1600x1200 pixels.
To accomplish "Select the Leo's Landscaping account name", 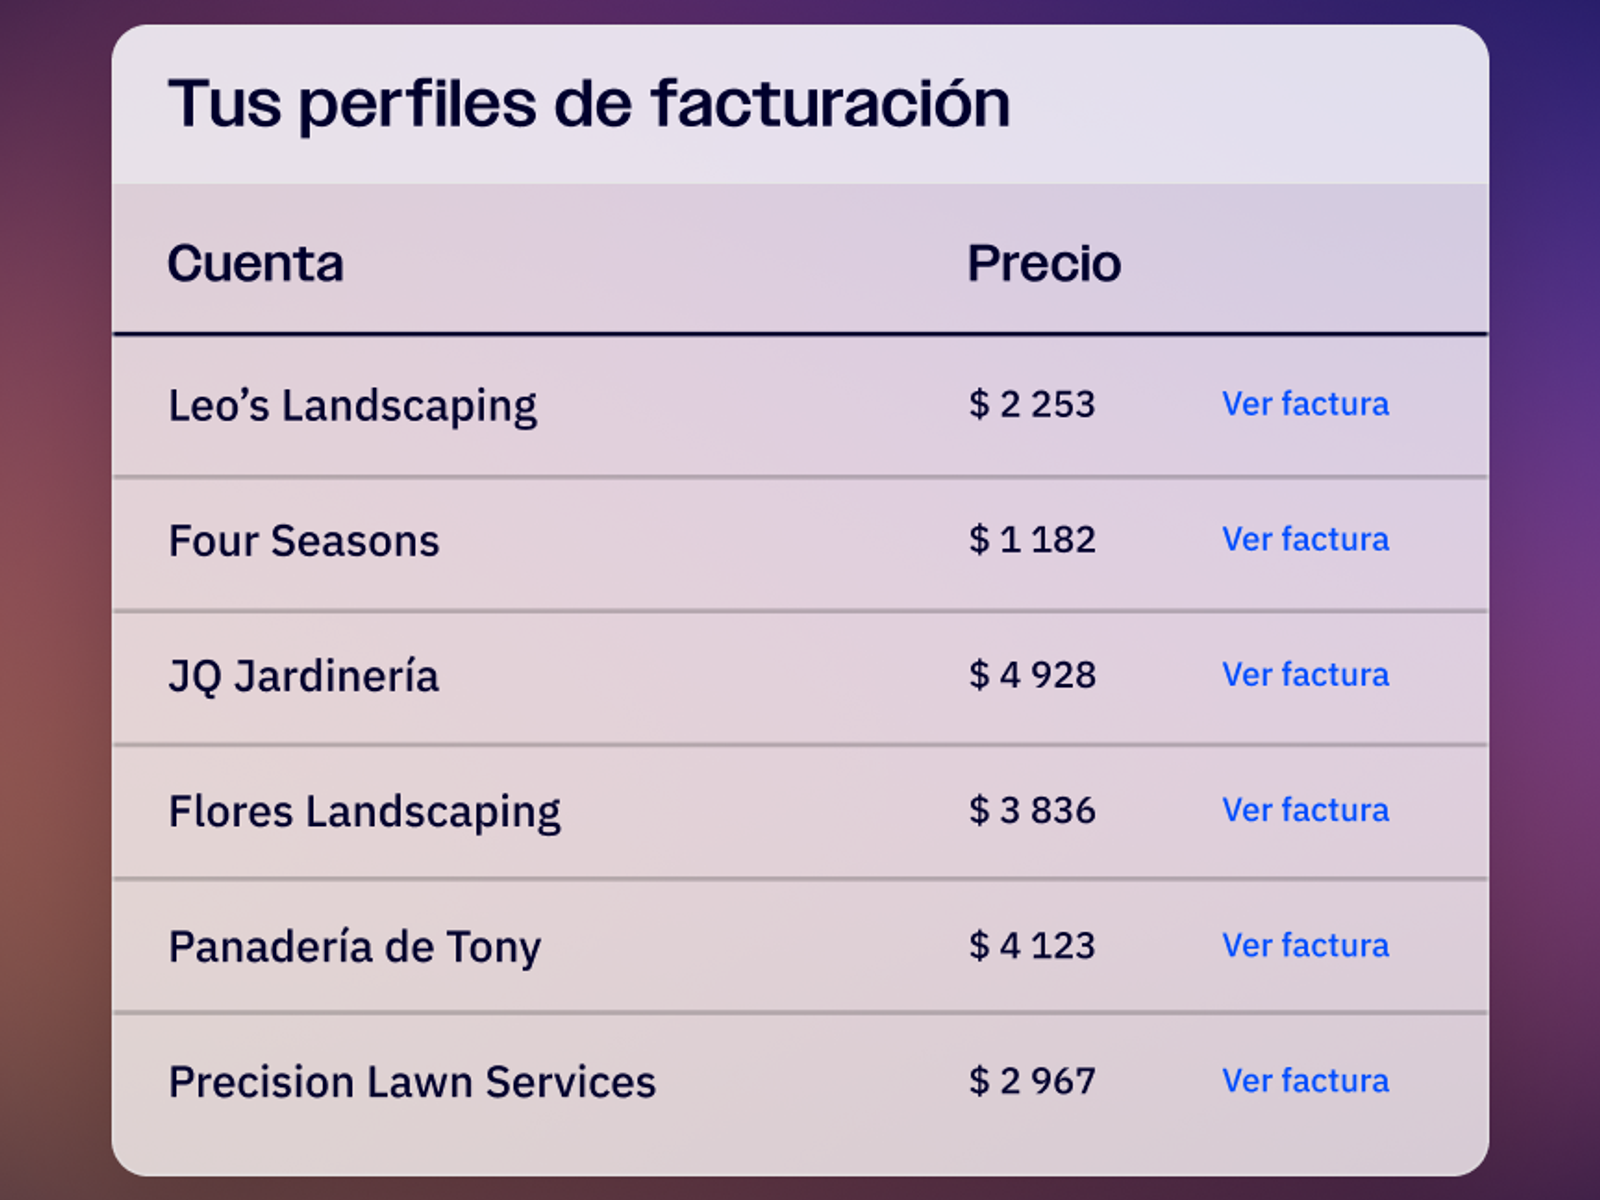I will click(x=352, y=406).
